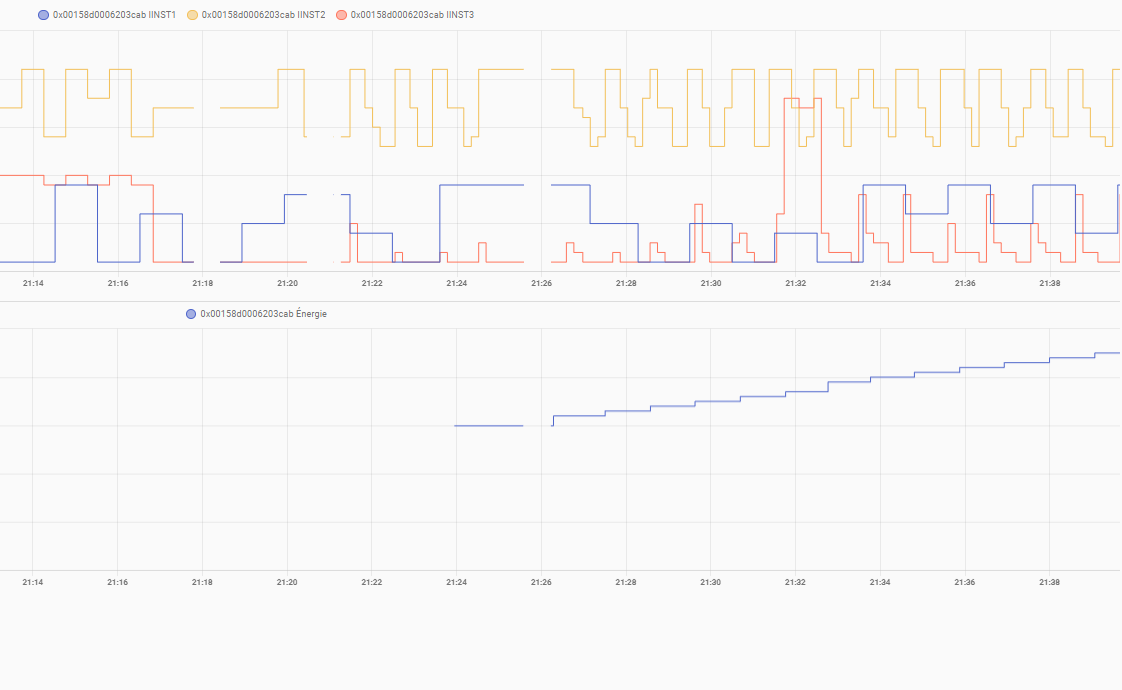Click the 21:38 label on upper chart axis
This screenshot has height=690, width=1122.
pos(1050,284)
